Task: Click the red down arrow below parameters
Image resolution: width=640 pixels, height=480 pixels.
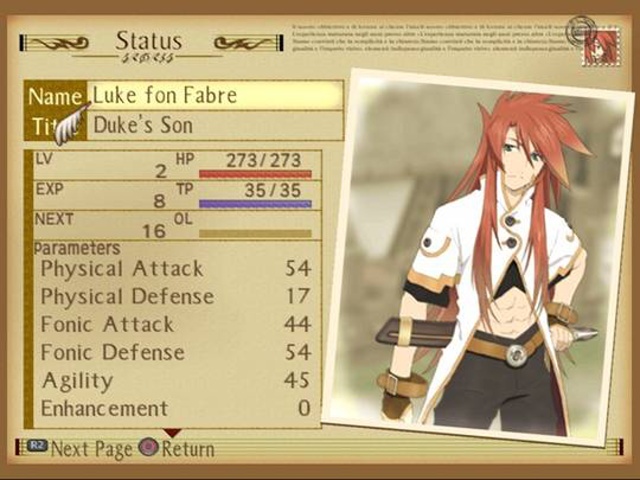Action: coord(172,433)
